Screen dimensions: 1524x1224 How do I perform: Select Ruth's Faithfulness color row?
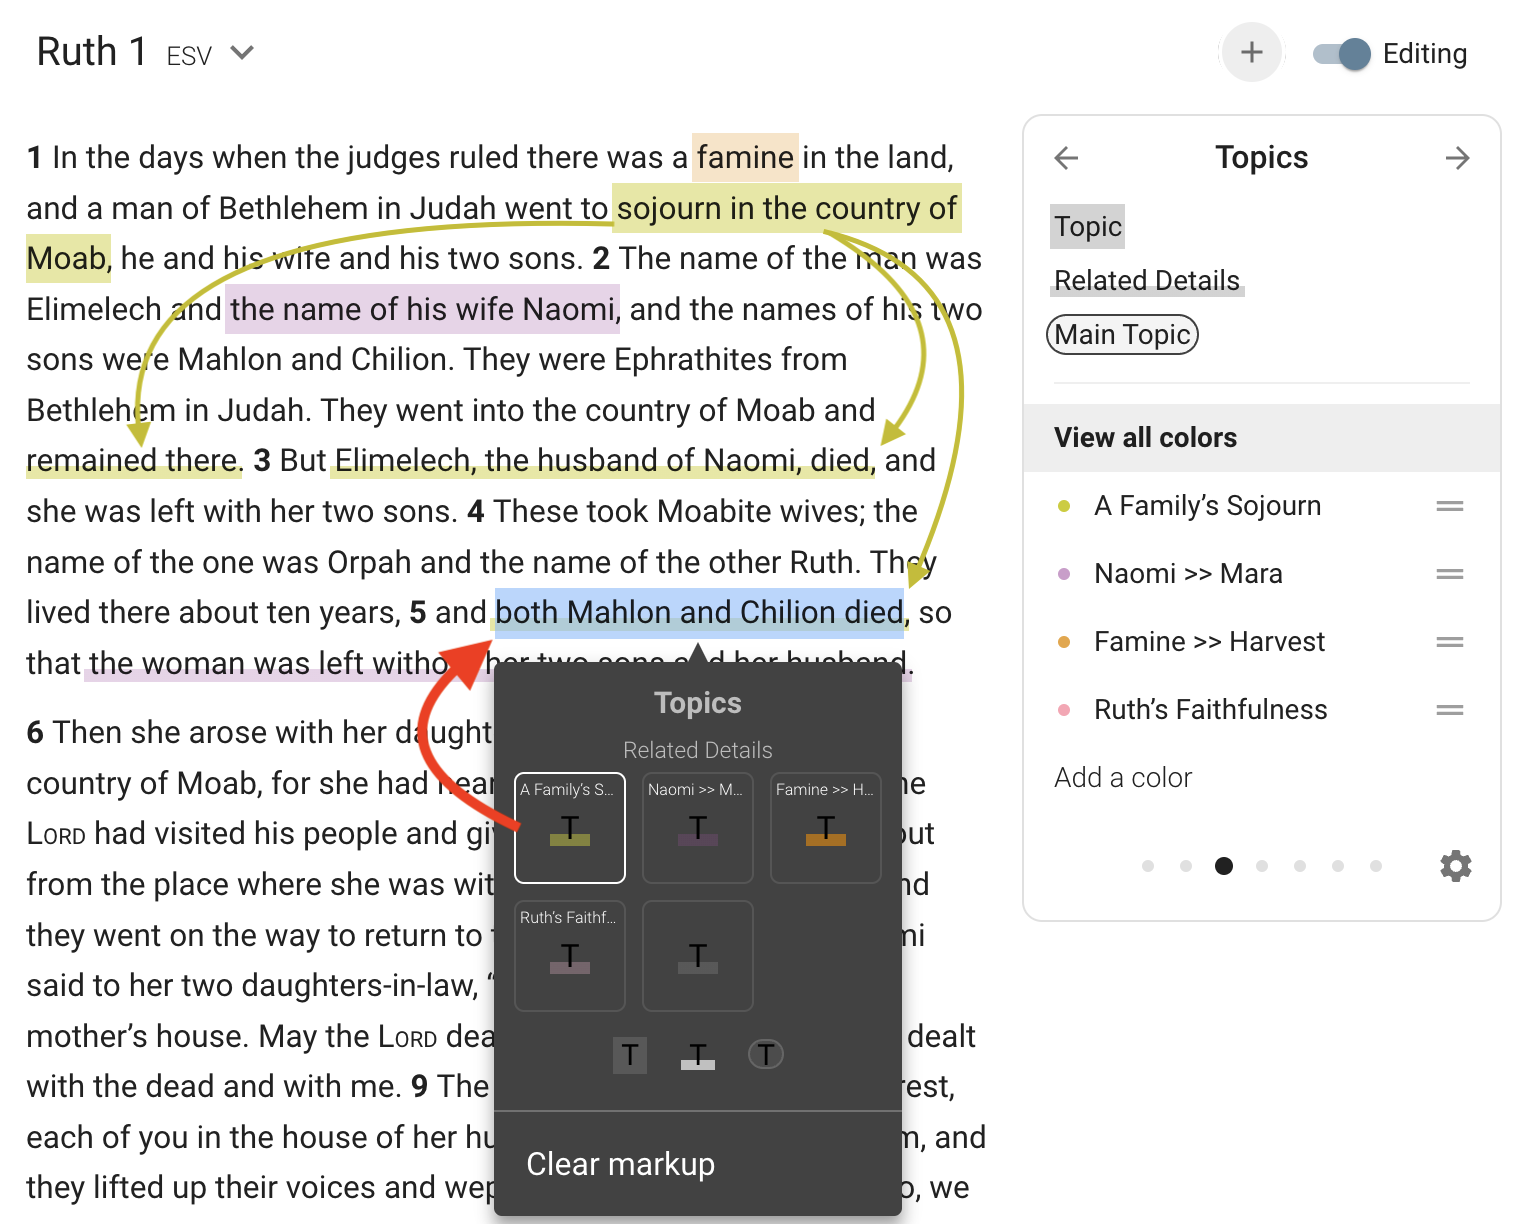pos(1262,710)
